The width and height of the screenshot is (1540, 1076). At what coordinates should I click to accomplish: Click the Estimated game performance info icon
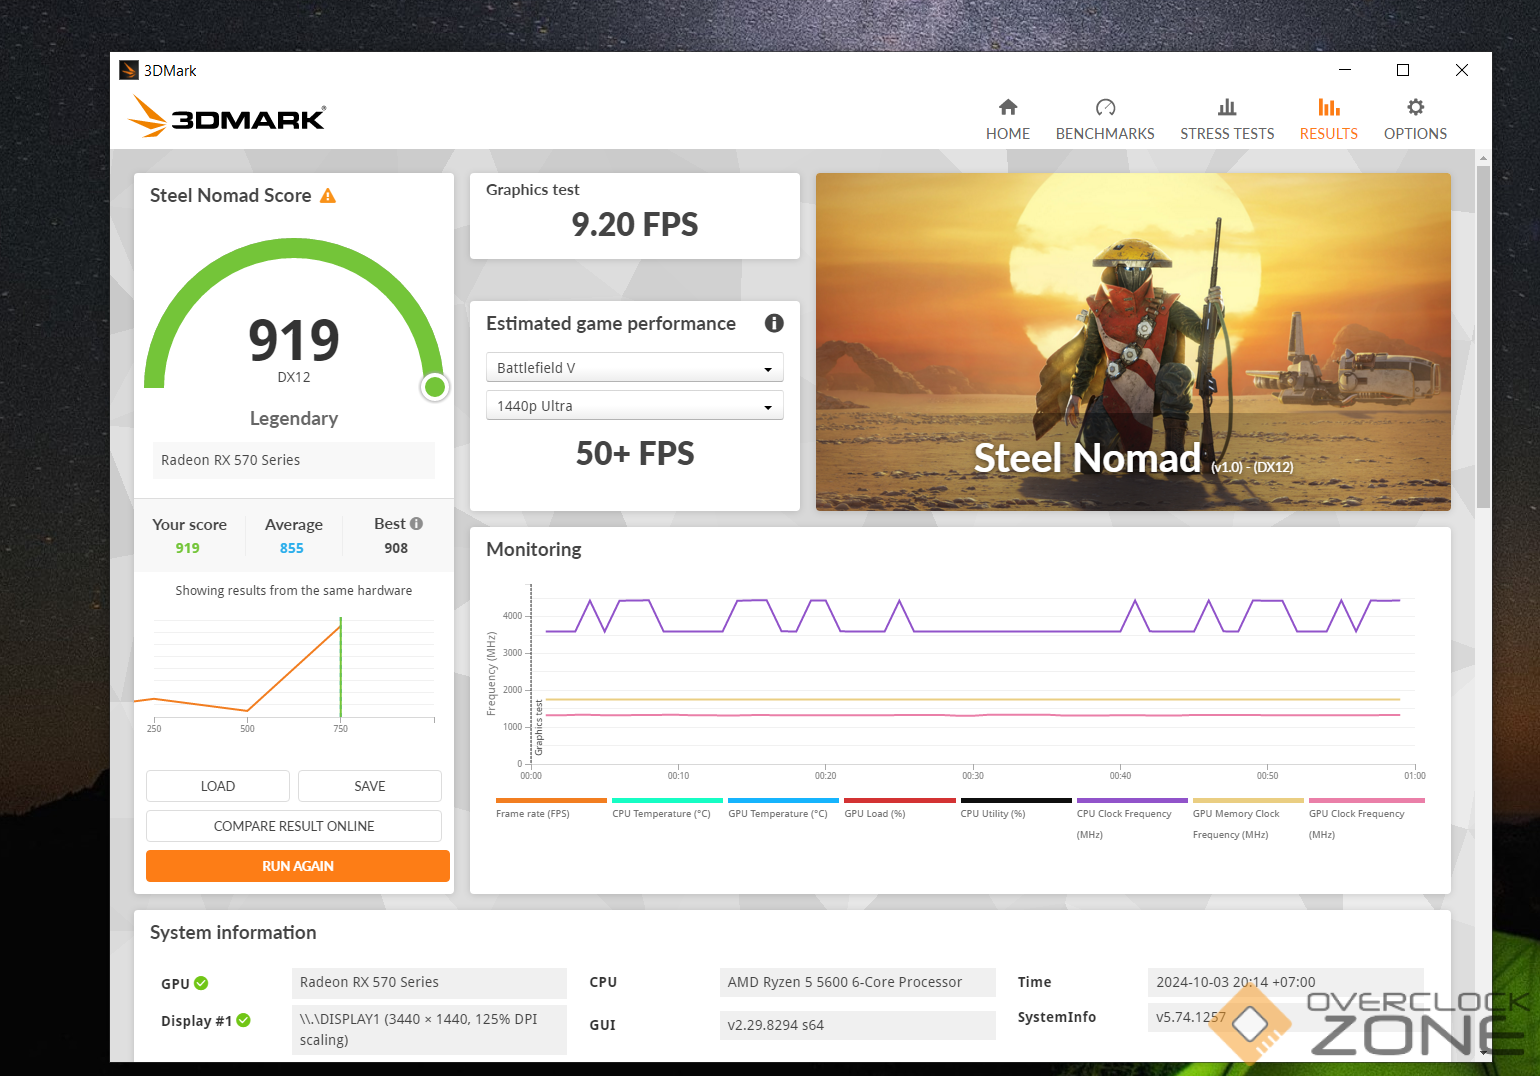774,323
